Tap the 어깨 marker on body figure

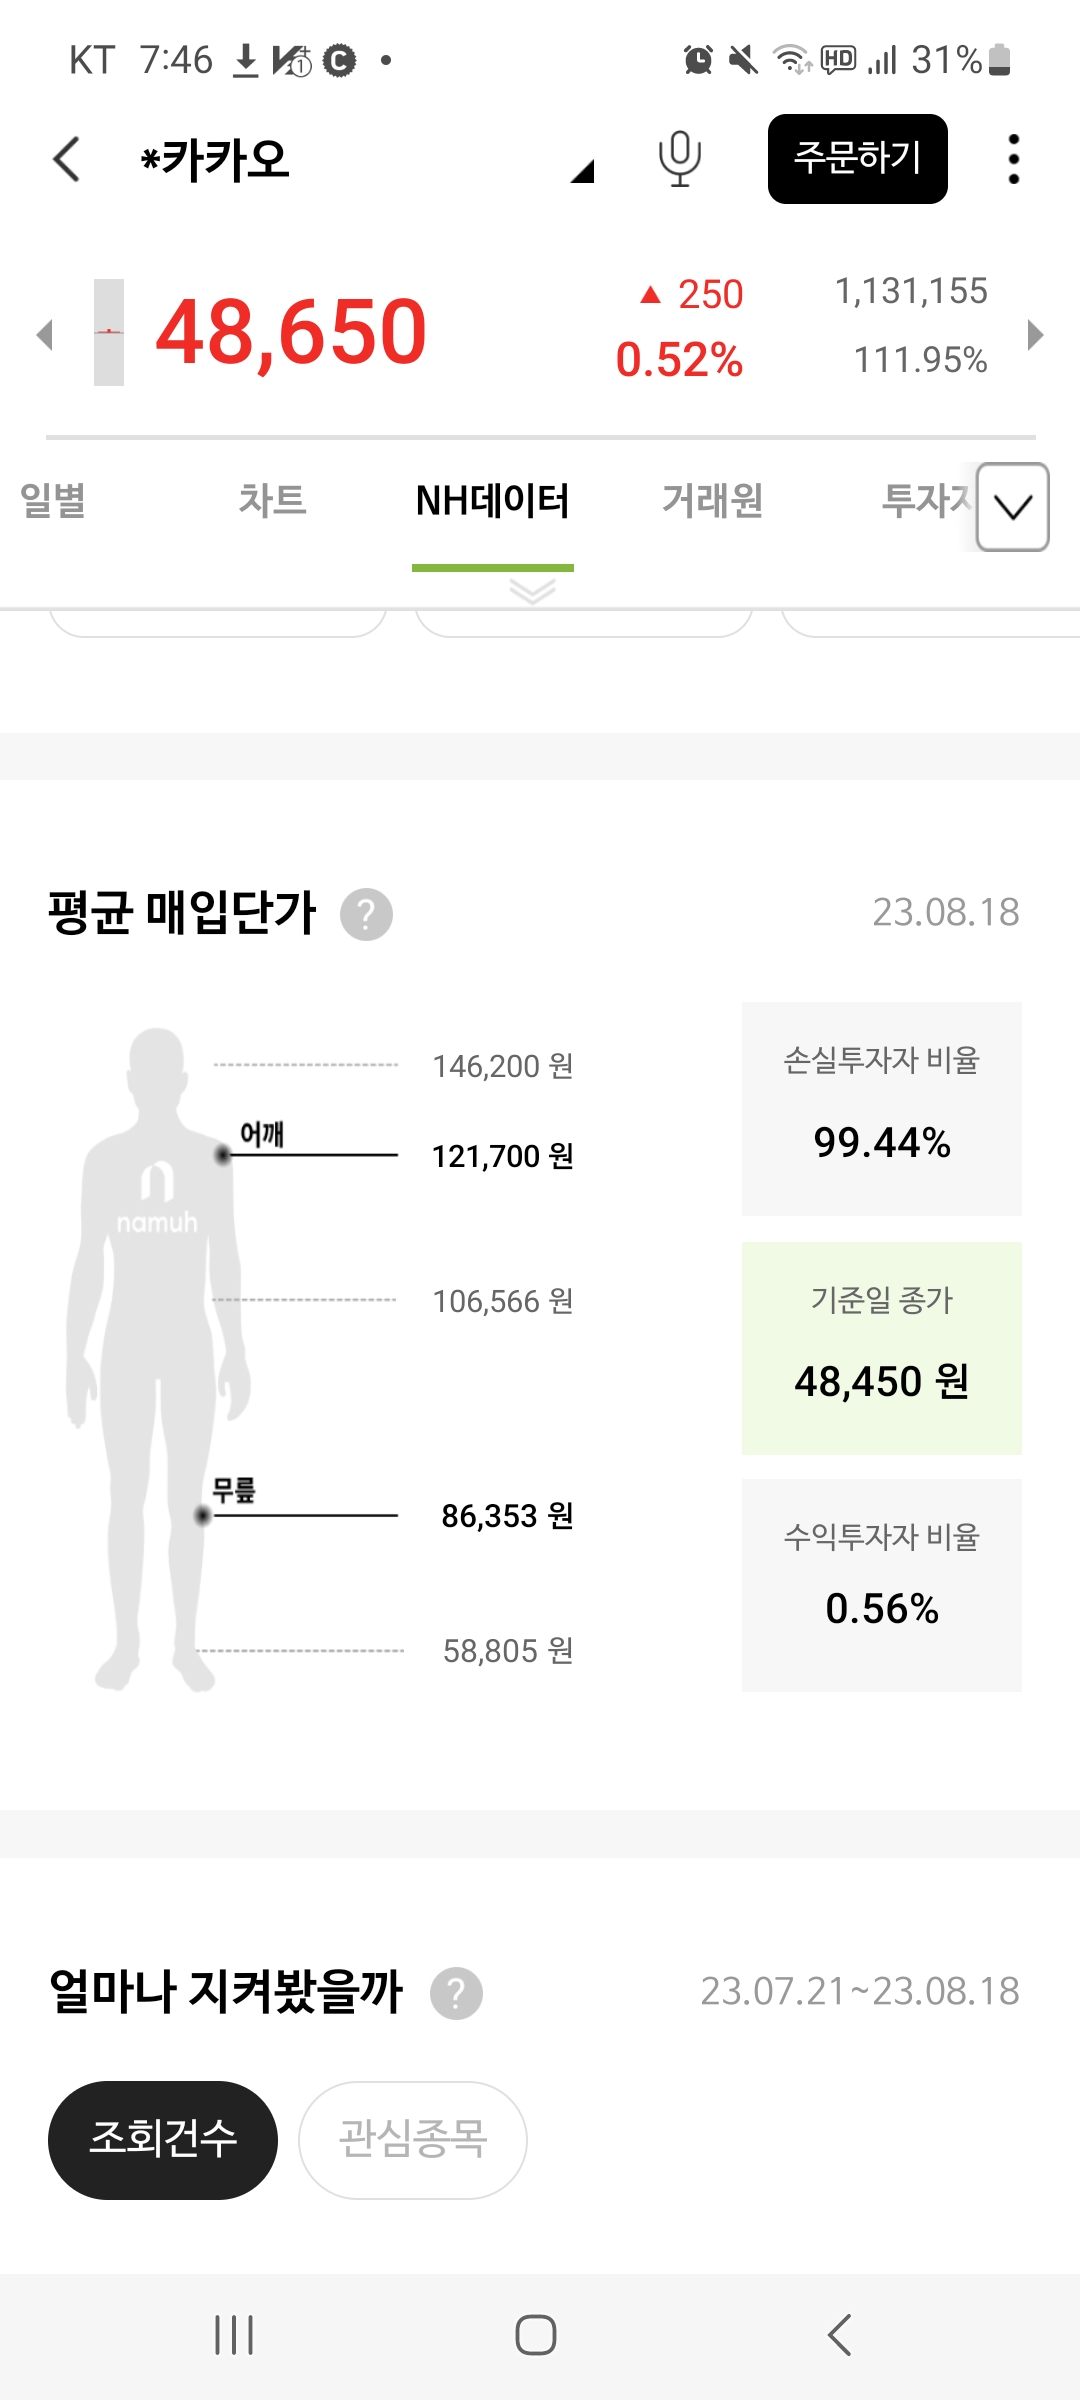tap(224, 1155)
